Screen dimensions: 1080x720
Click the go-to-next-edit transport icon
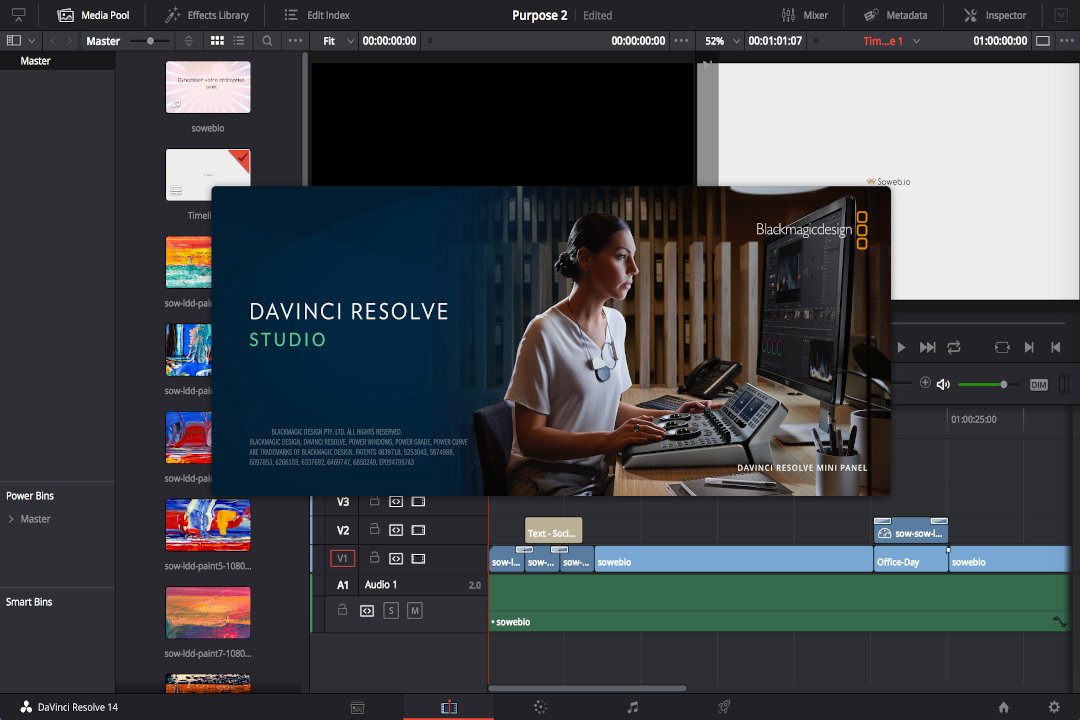tap(1029, 347)
